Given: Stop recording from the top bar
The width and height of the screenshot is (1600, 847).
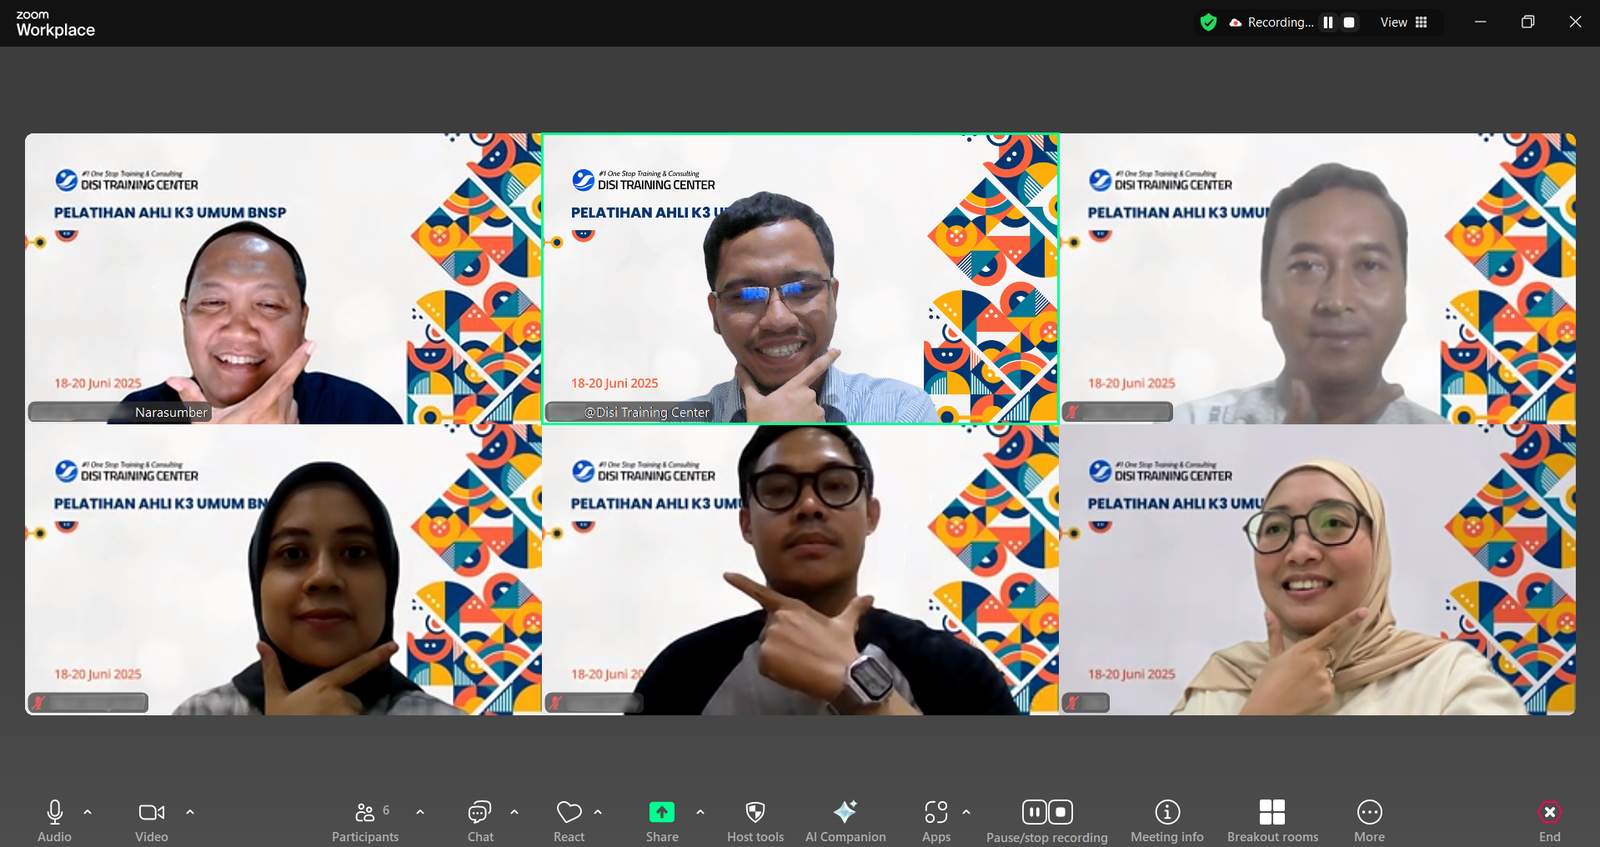Looking at the screenshot, I should tap(1349, 22).
